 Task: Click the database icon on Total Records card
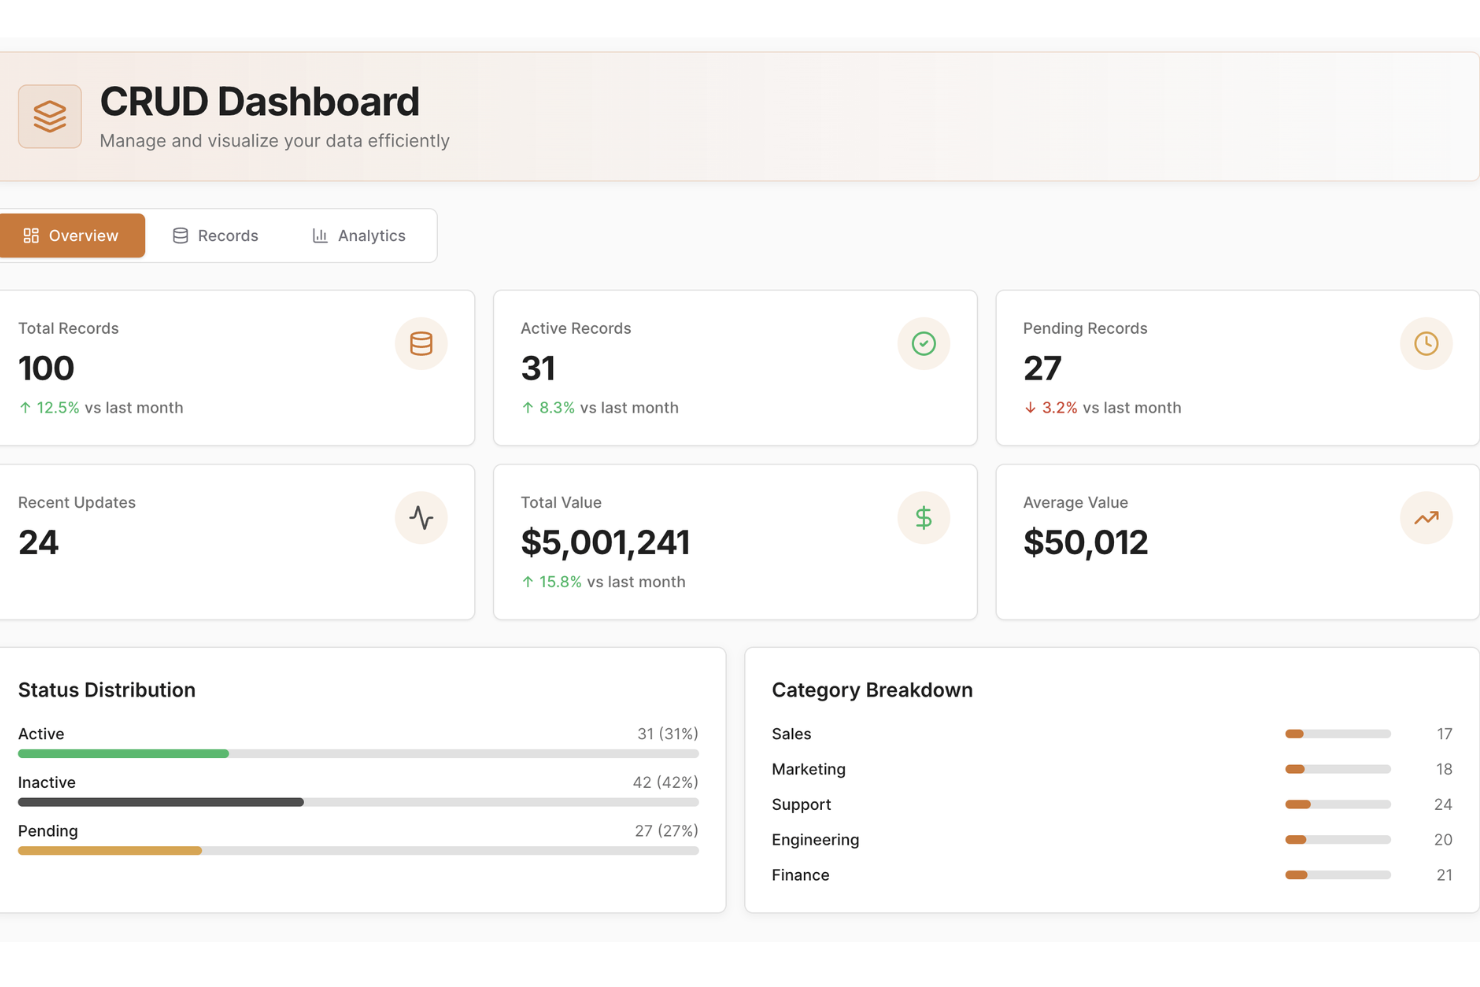point(421,343)
